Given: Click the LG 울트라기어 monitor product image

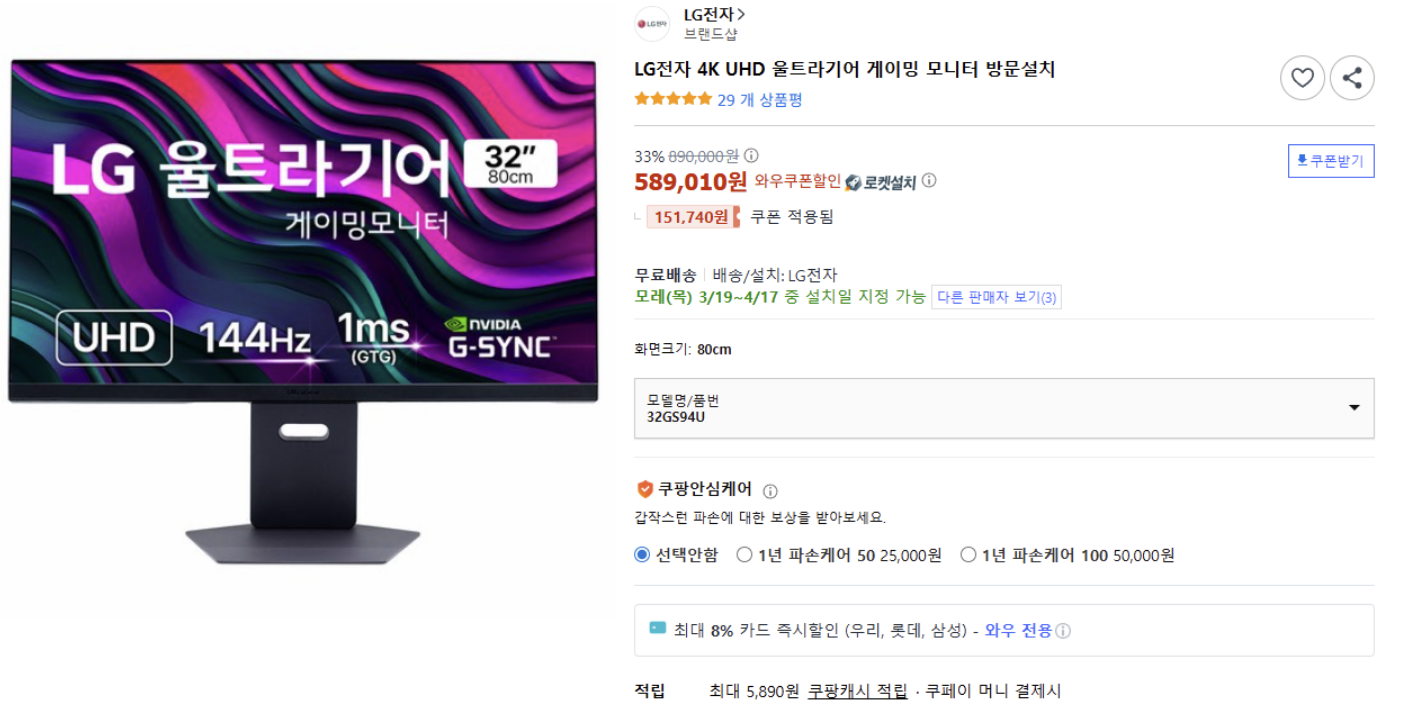Looking at the screenshot, I should pyautogui.click(x=303, y=312).
